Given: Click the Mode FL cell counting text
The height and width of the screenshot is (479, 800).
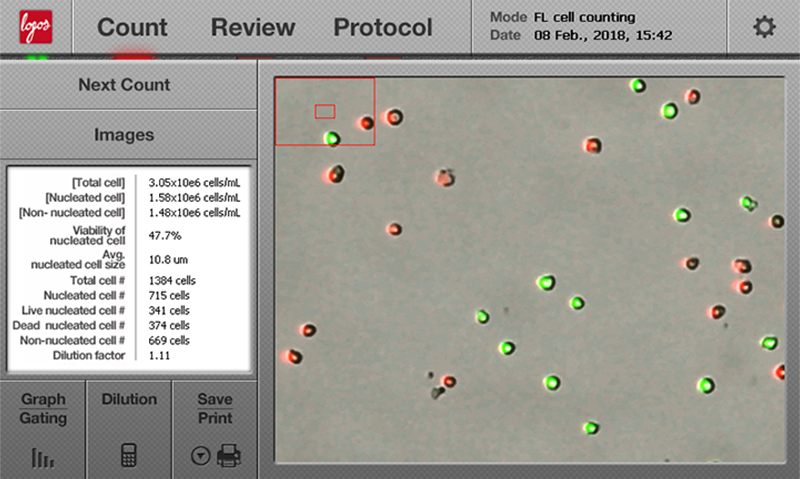Looking at the screenshot, I should 562,17.
